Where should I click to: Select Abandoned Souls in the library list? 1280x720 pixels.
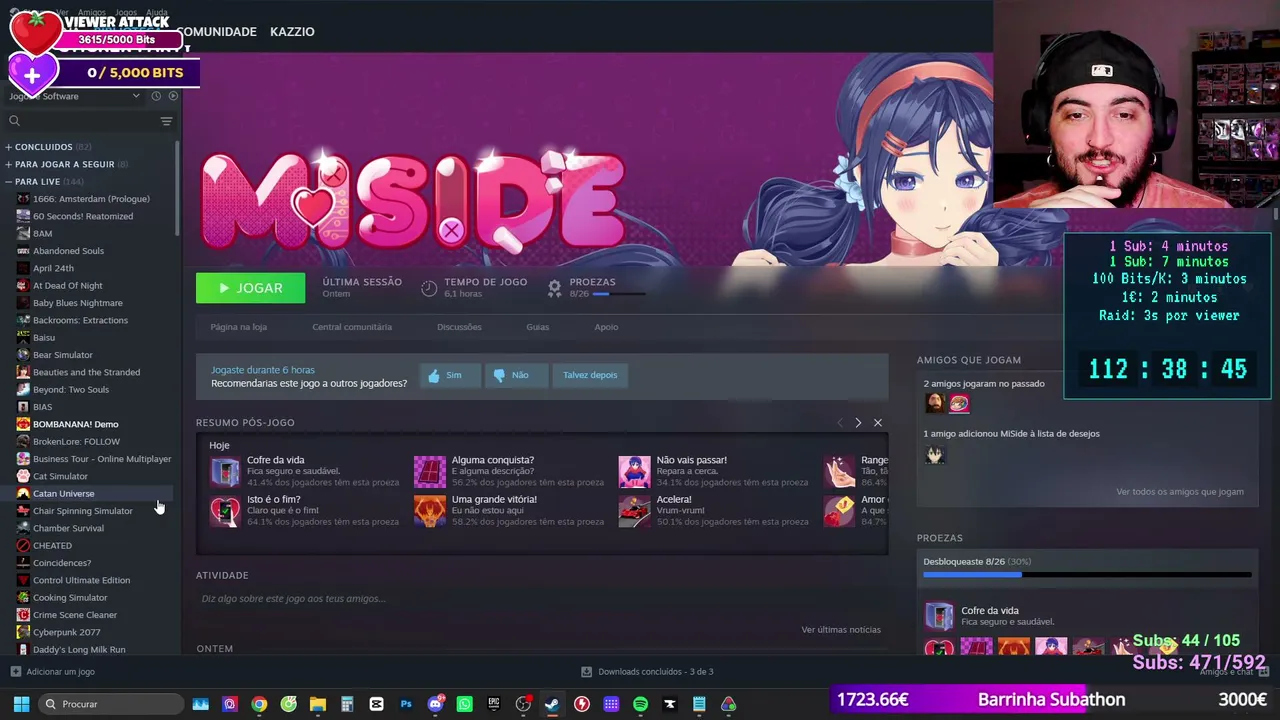68,251
